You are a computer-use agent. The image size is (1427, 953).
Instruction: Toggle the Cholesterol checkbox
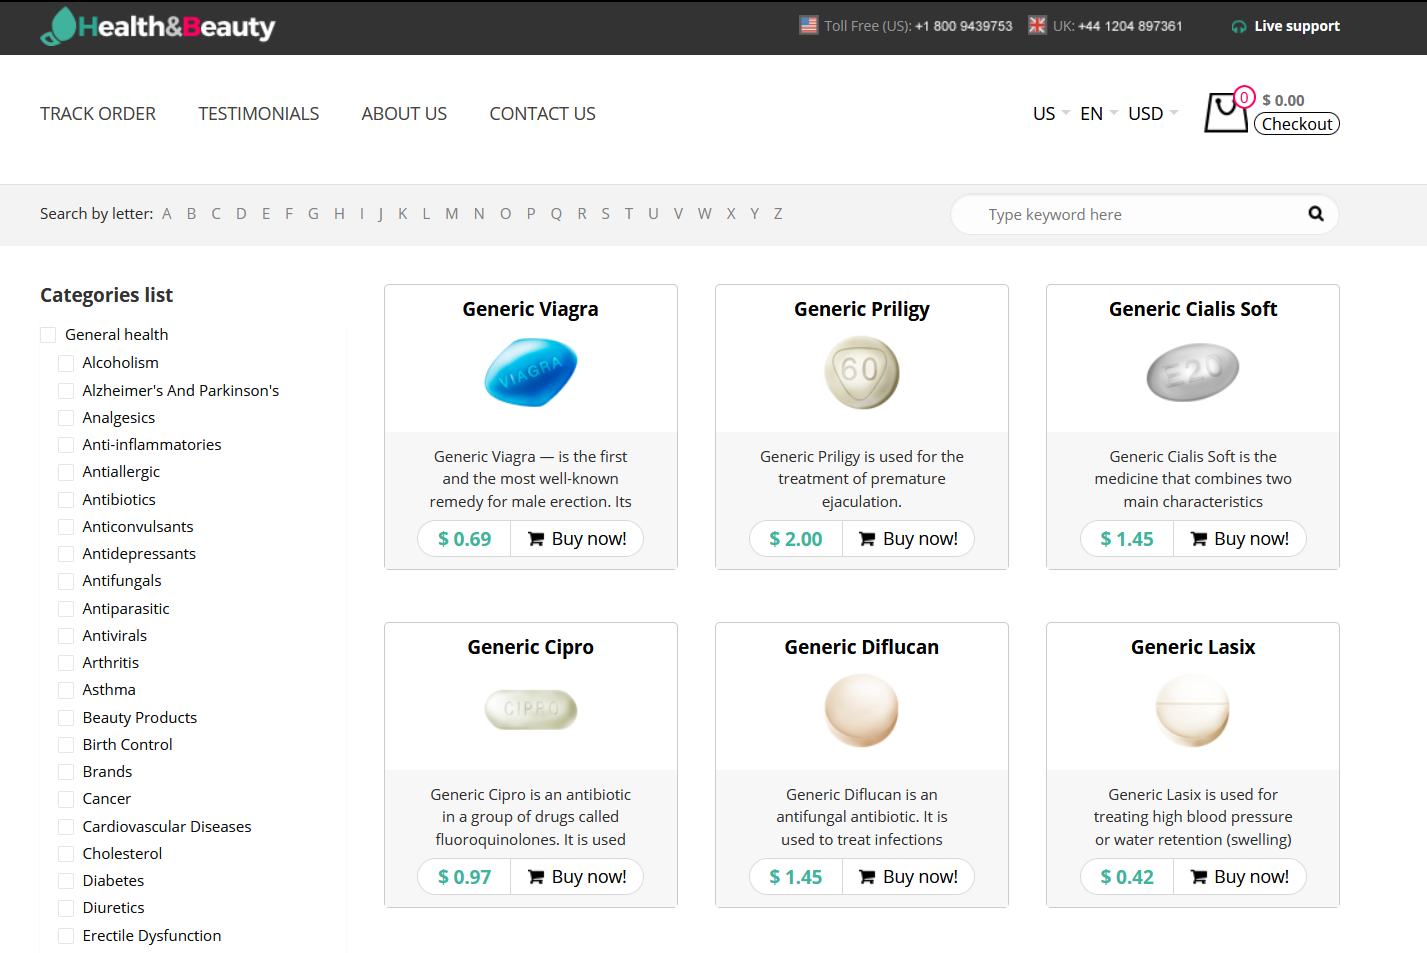[x=66, y=854]
